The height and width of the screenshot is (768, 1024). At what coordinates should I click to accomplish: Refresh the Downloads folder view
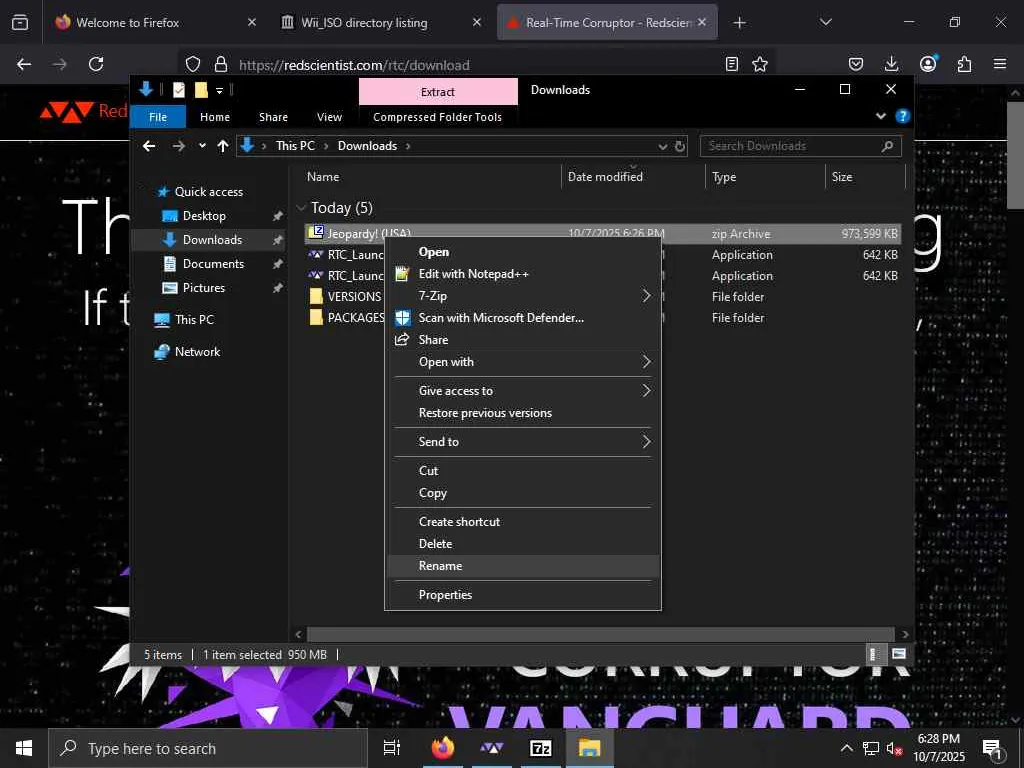point(680,146)
